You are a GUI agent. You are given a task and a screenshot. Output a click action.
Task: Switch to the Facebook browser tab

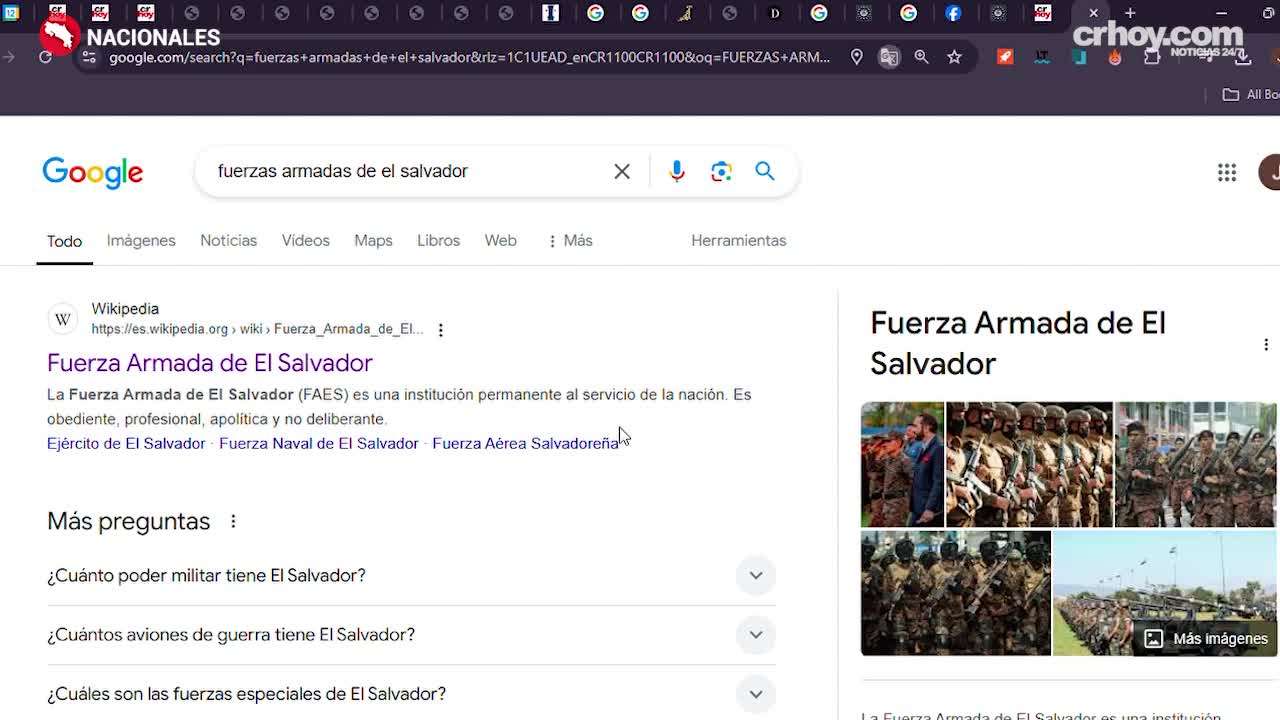click(x=953, y=13)
